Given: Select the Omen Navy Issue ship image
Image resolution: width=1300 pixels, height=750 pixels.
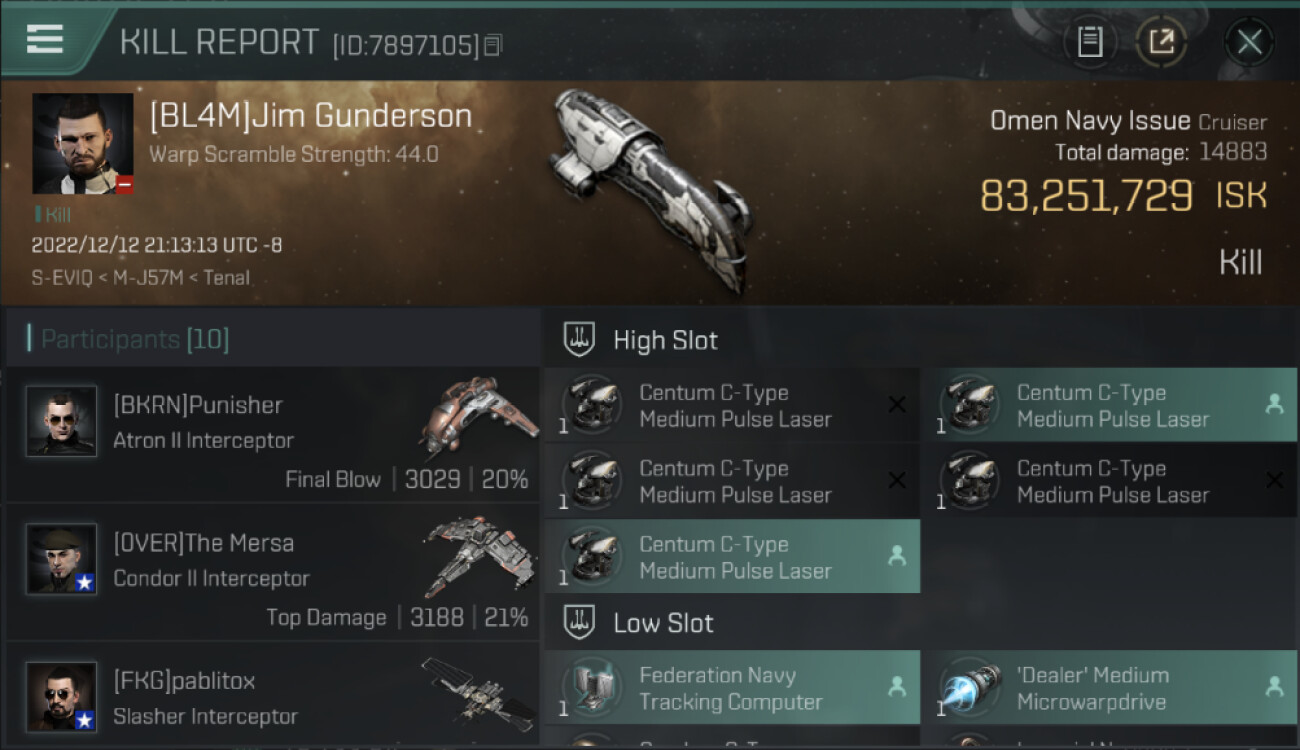Looking at the screenshot, I should (652, 188).
